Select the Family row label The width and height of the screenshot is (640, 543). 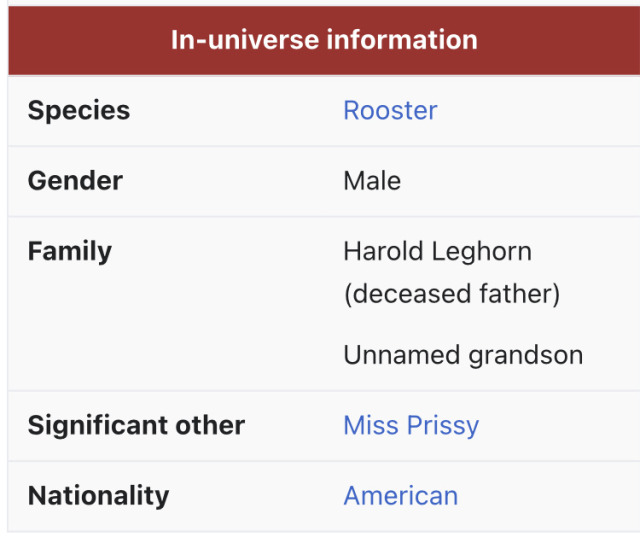[70, 251]
